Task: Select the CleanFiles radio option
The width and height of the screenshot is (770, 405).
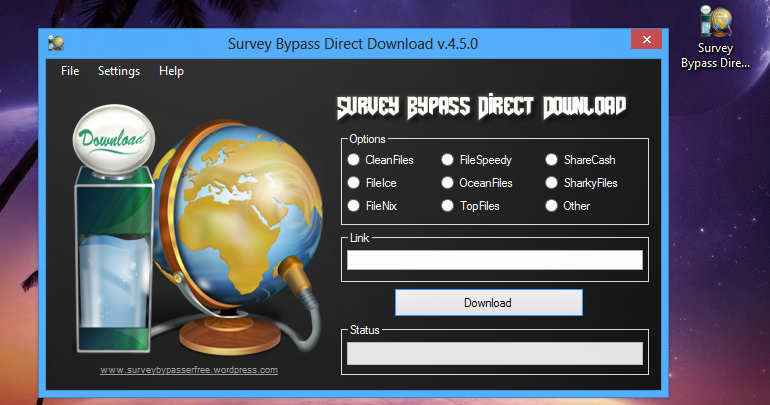Action: [381, 160]
